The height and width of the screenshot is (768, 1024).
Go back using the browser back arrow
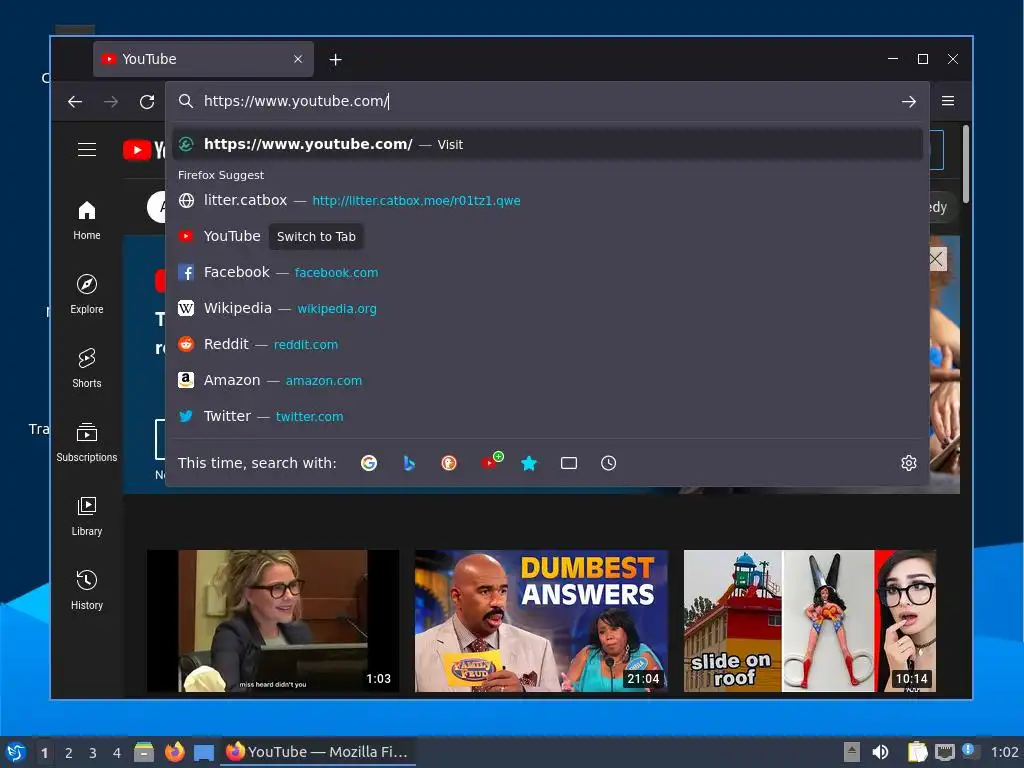tap(75, 101)
